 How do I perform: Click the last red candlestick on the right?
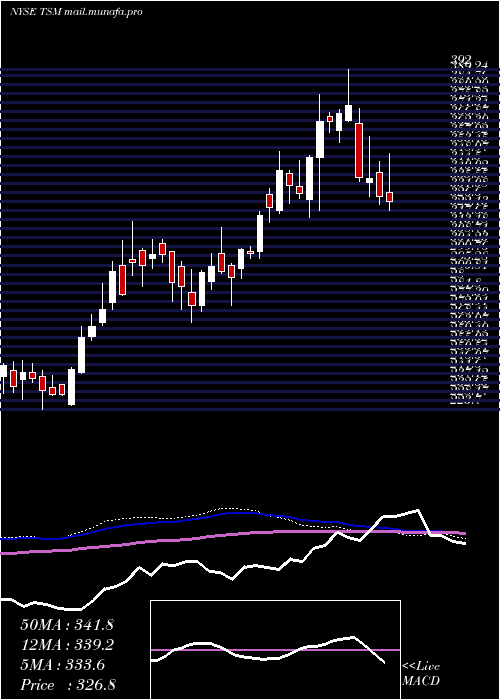click(x=389, y=182)
